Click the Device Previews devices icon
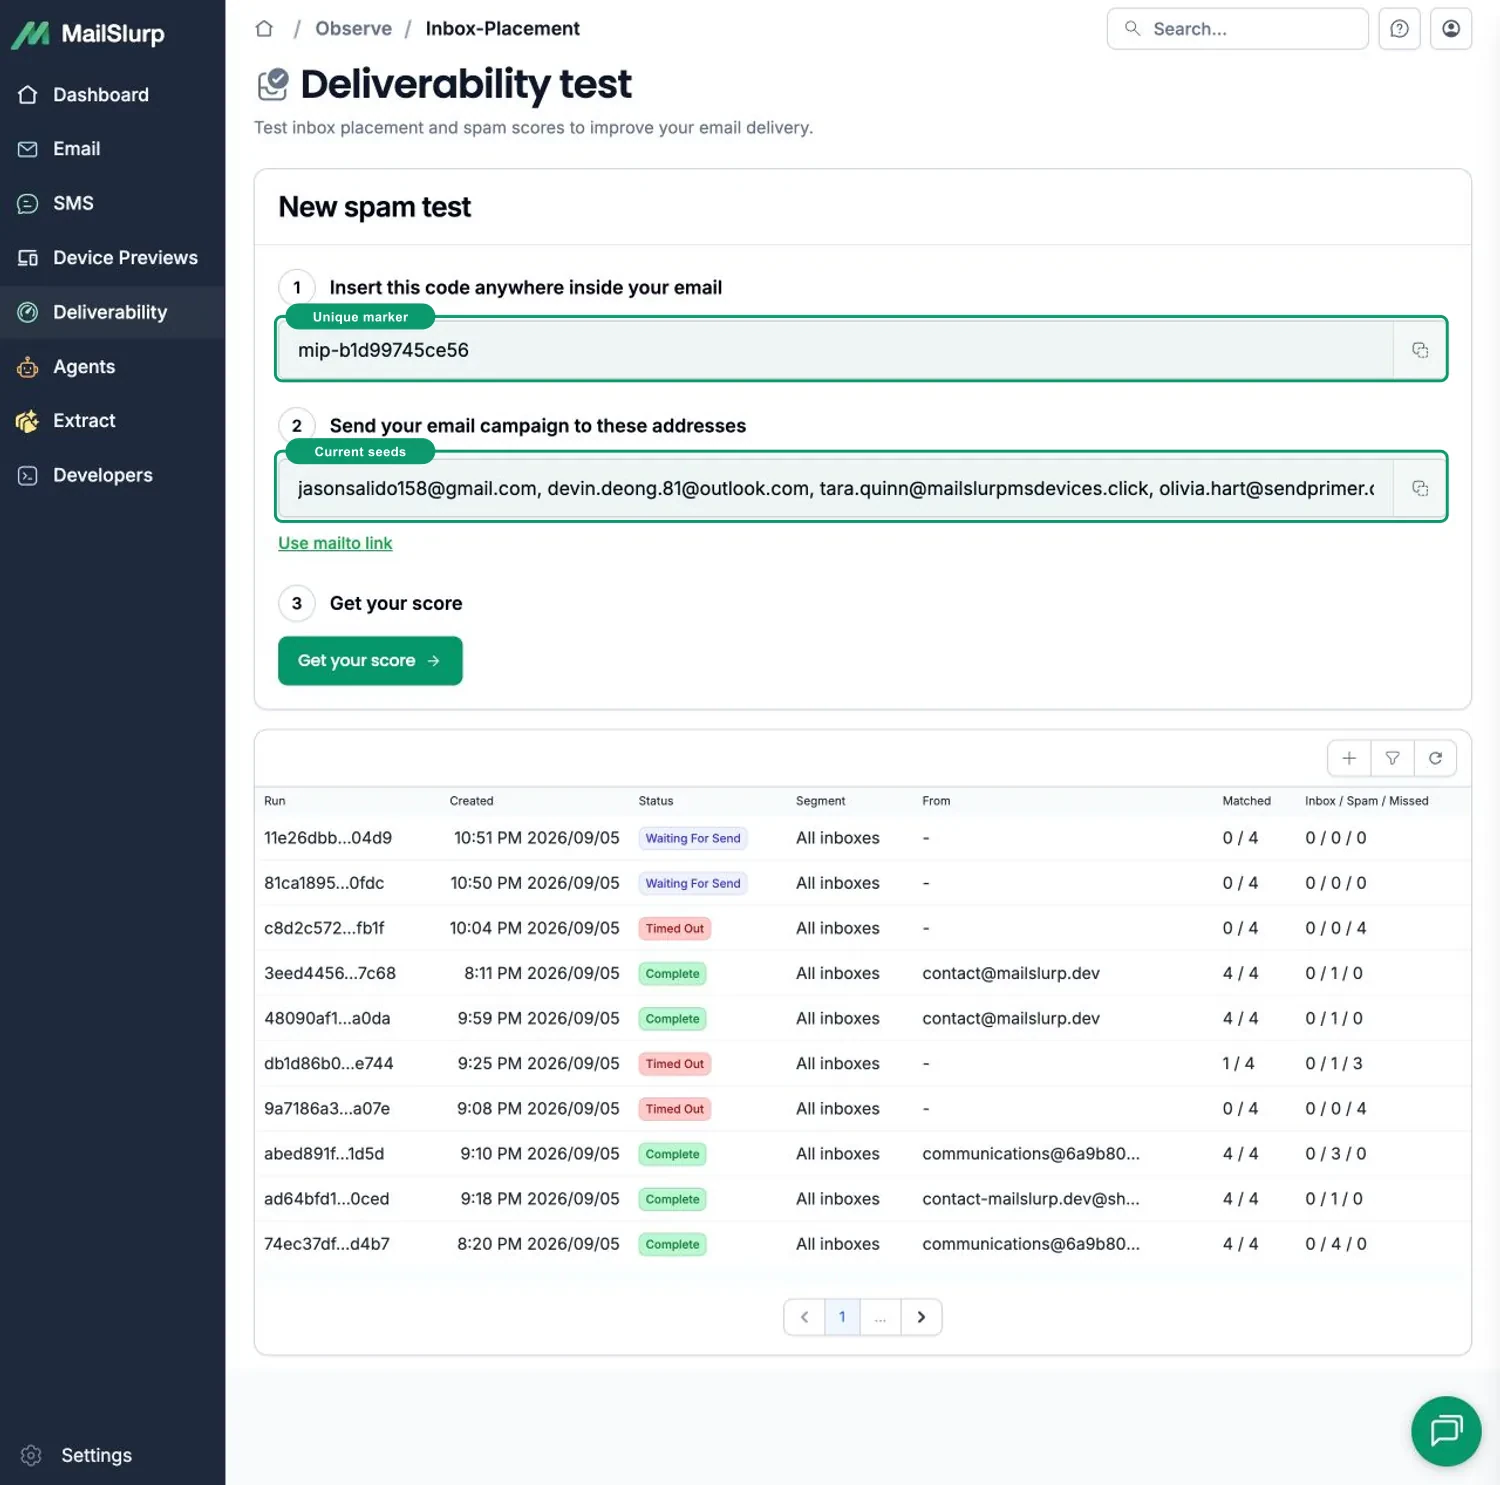 click(28, 258)
